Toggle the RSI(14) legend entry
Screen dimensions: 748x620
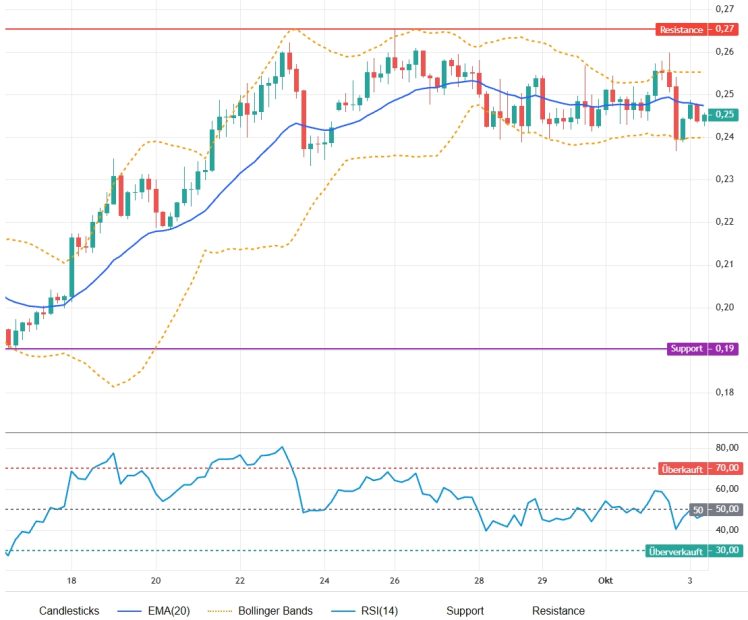tap(365, 610)
